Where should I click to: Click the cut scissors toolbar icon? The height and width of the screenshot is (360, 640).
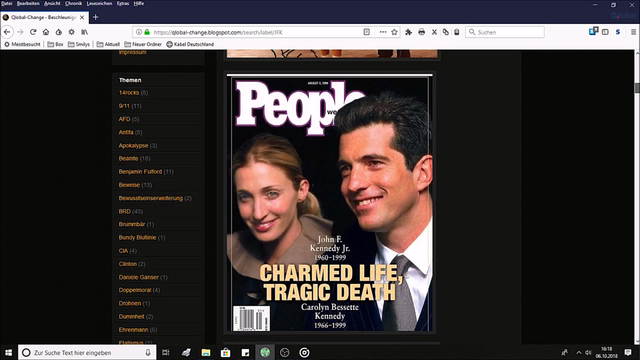pos(434,32)
